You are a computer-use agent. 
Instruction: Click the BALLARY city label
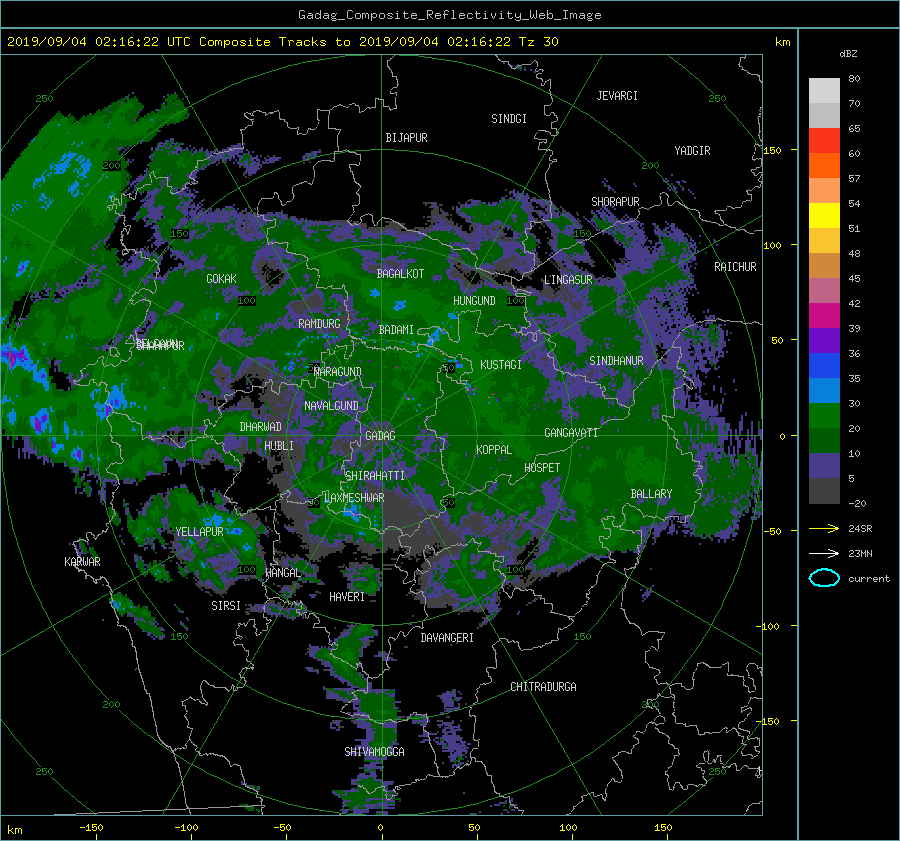click(651, 494)
